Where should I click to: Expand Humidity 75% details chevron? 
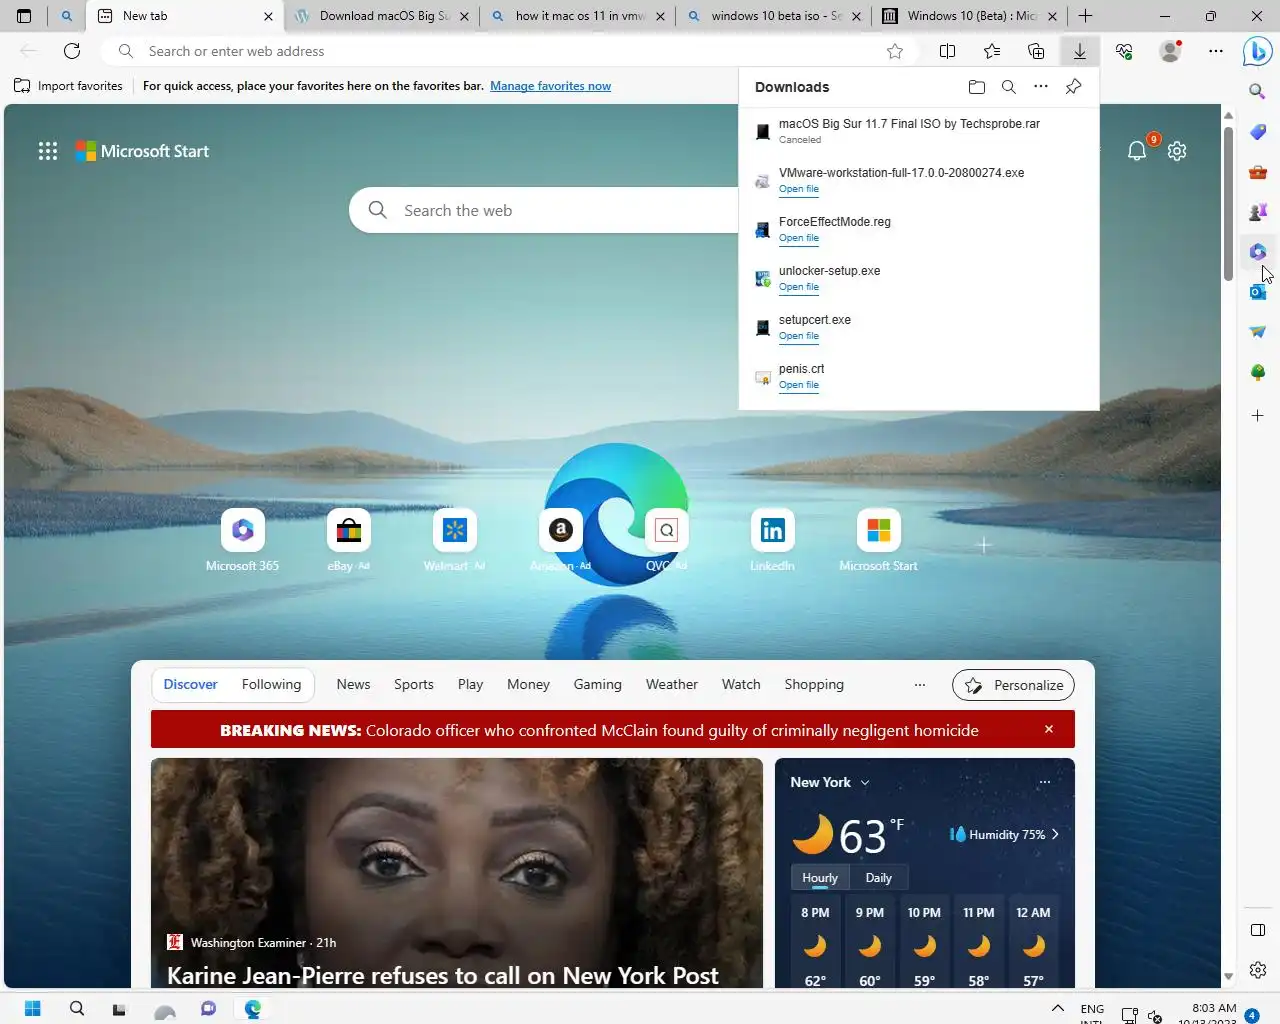(x=1055, y=834)
